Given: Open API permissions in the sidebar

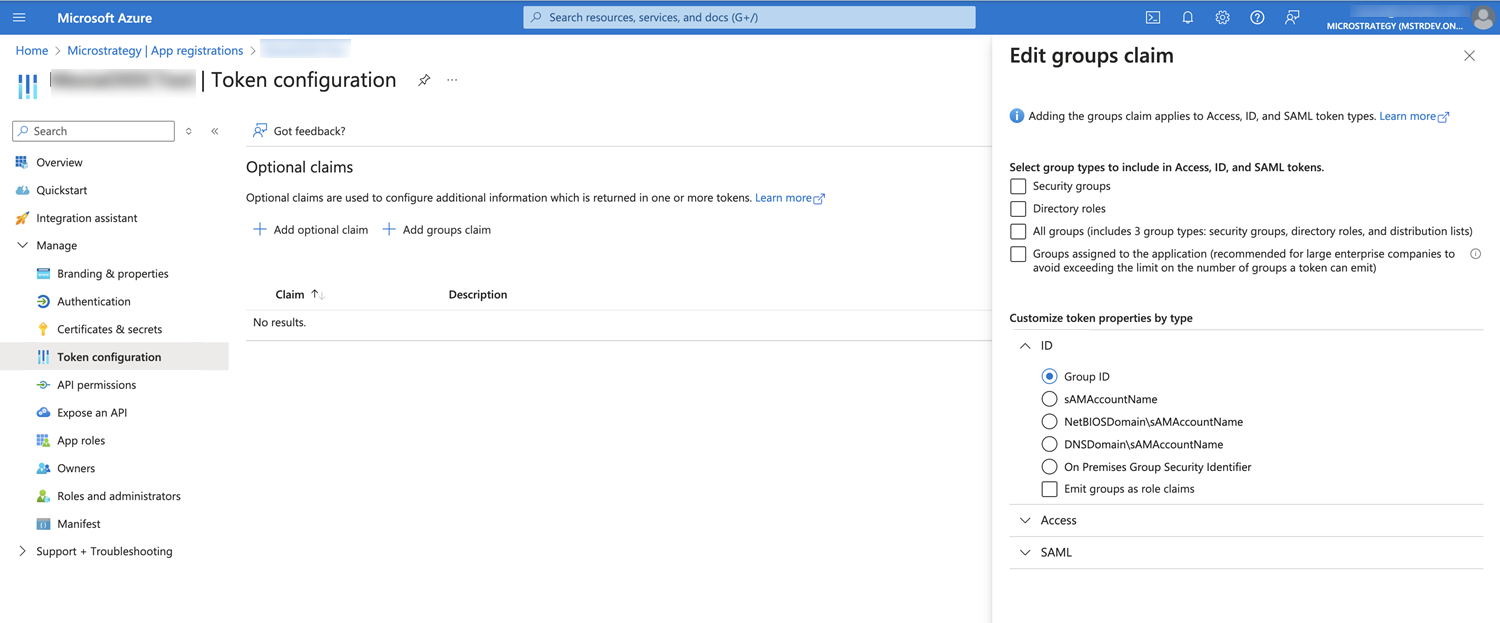Looking at the screenshot, I should click(96, 385).
